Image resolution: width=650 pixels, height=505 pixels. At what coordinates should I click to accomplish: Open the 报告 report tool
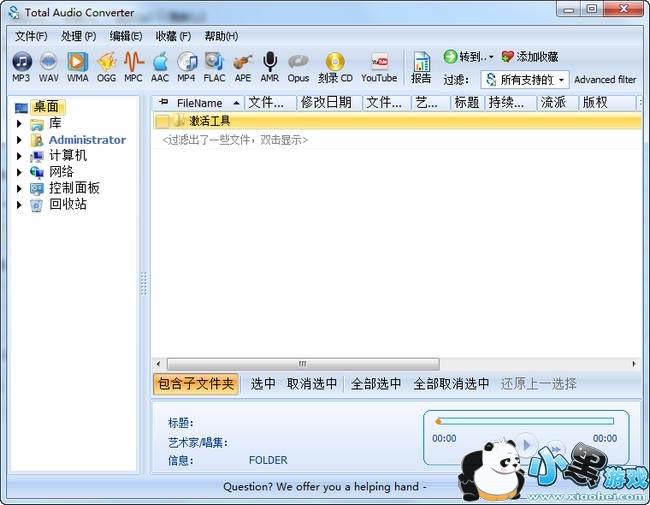[x=421, y=68]
